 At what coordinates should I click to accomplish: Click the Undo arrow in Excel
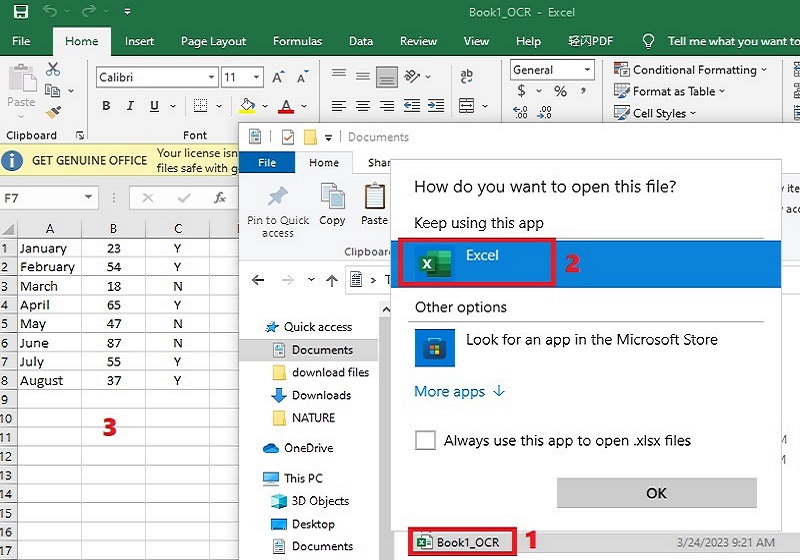pyautogui.click(x=49, y=11)
